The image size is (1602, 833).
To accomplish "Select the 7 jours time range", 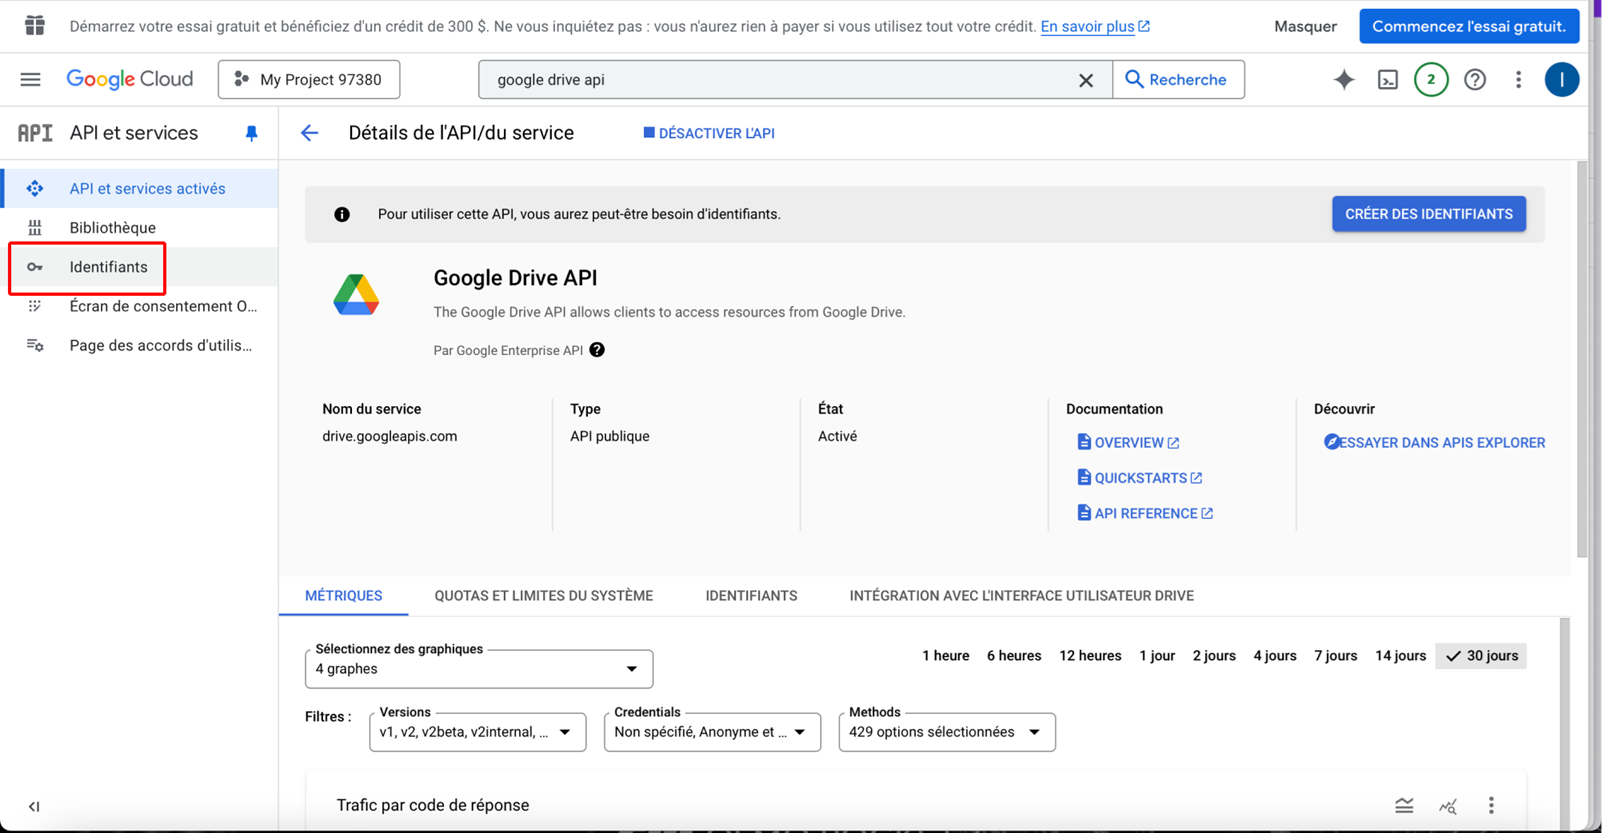I will [1335, 656].
